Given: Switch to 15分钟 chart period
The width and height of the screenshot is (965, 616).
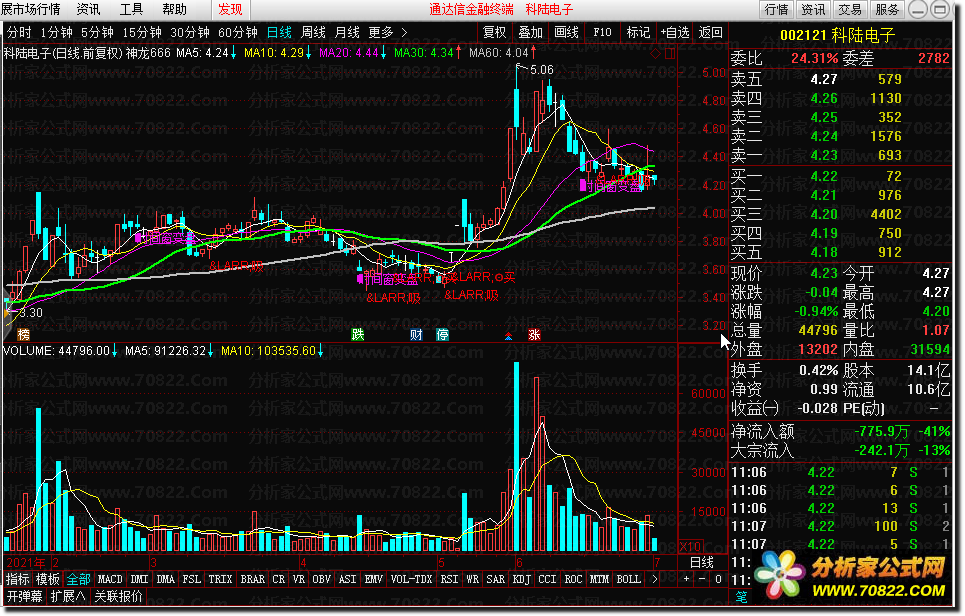Looking at the screenshot, I should (142, 33).
